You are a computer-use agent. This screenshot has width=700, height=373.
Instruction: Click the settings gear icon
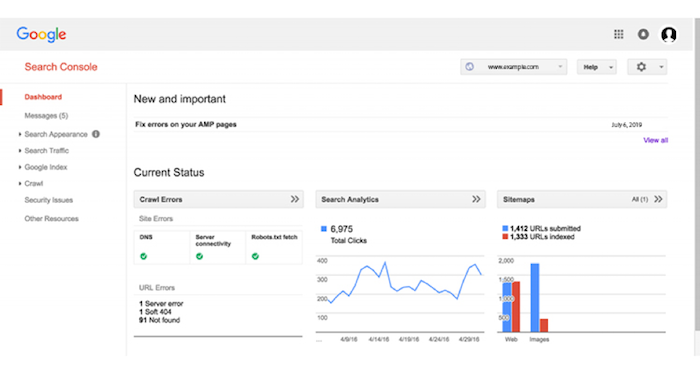[641, 67]
